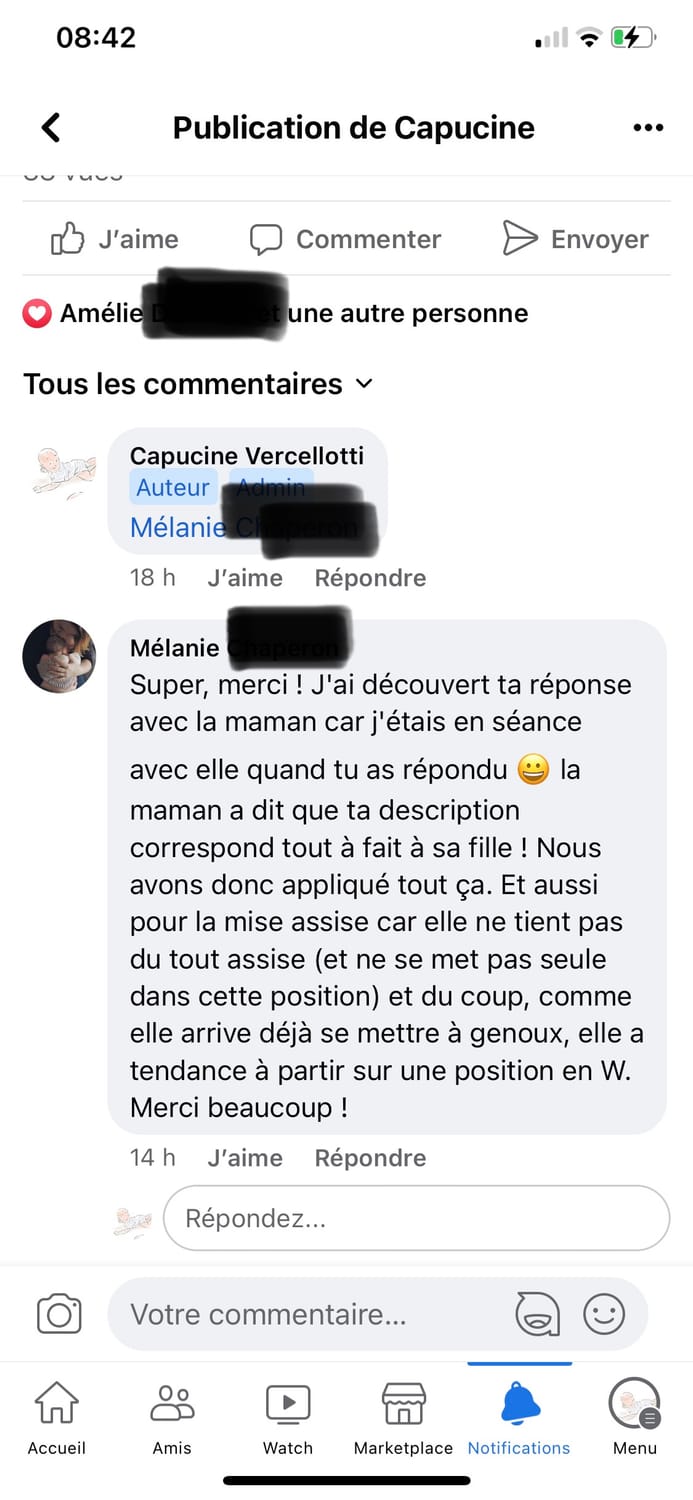Tap the Envoyer send arrow icon
Screen dimensions: 693x1500
pos(520,239)
